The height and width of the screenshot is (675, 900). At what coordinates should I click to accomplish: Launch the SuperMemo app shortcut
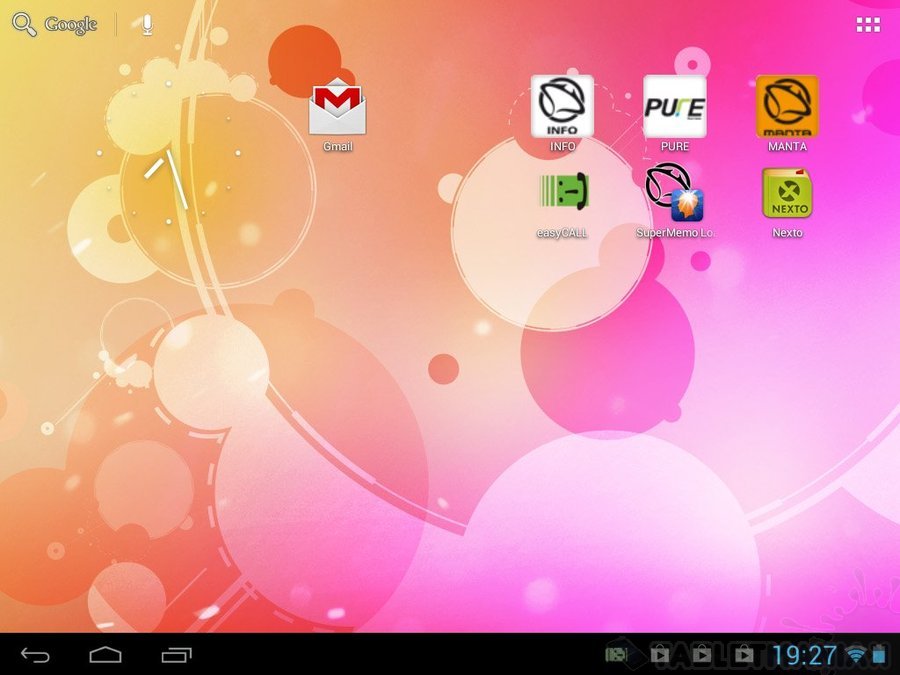[674, 193]
